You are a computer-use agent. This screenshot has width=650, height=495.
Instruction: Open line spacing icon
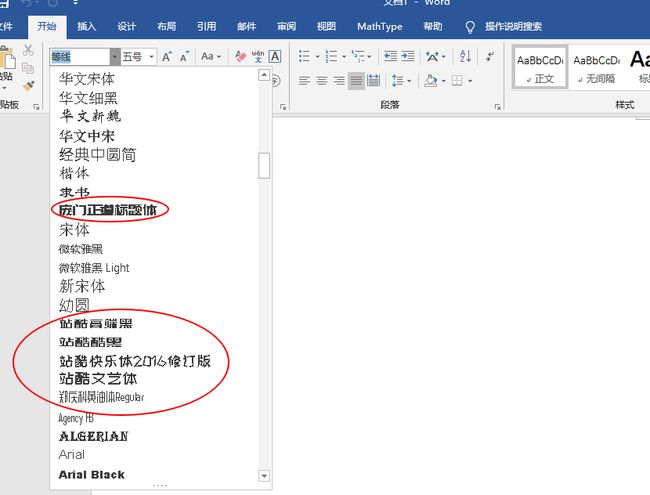(398, 80)
